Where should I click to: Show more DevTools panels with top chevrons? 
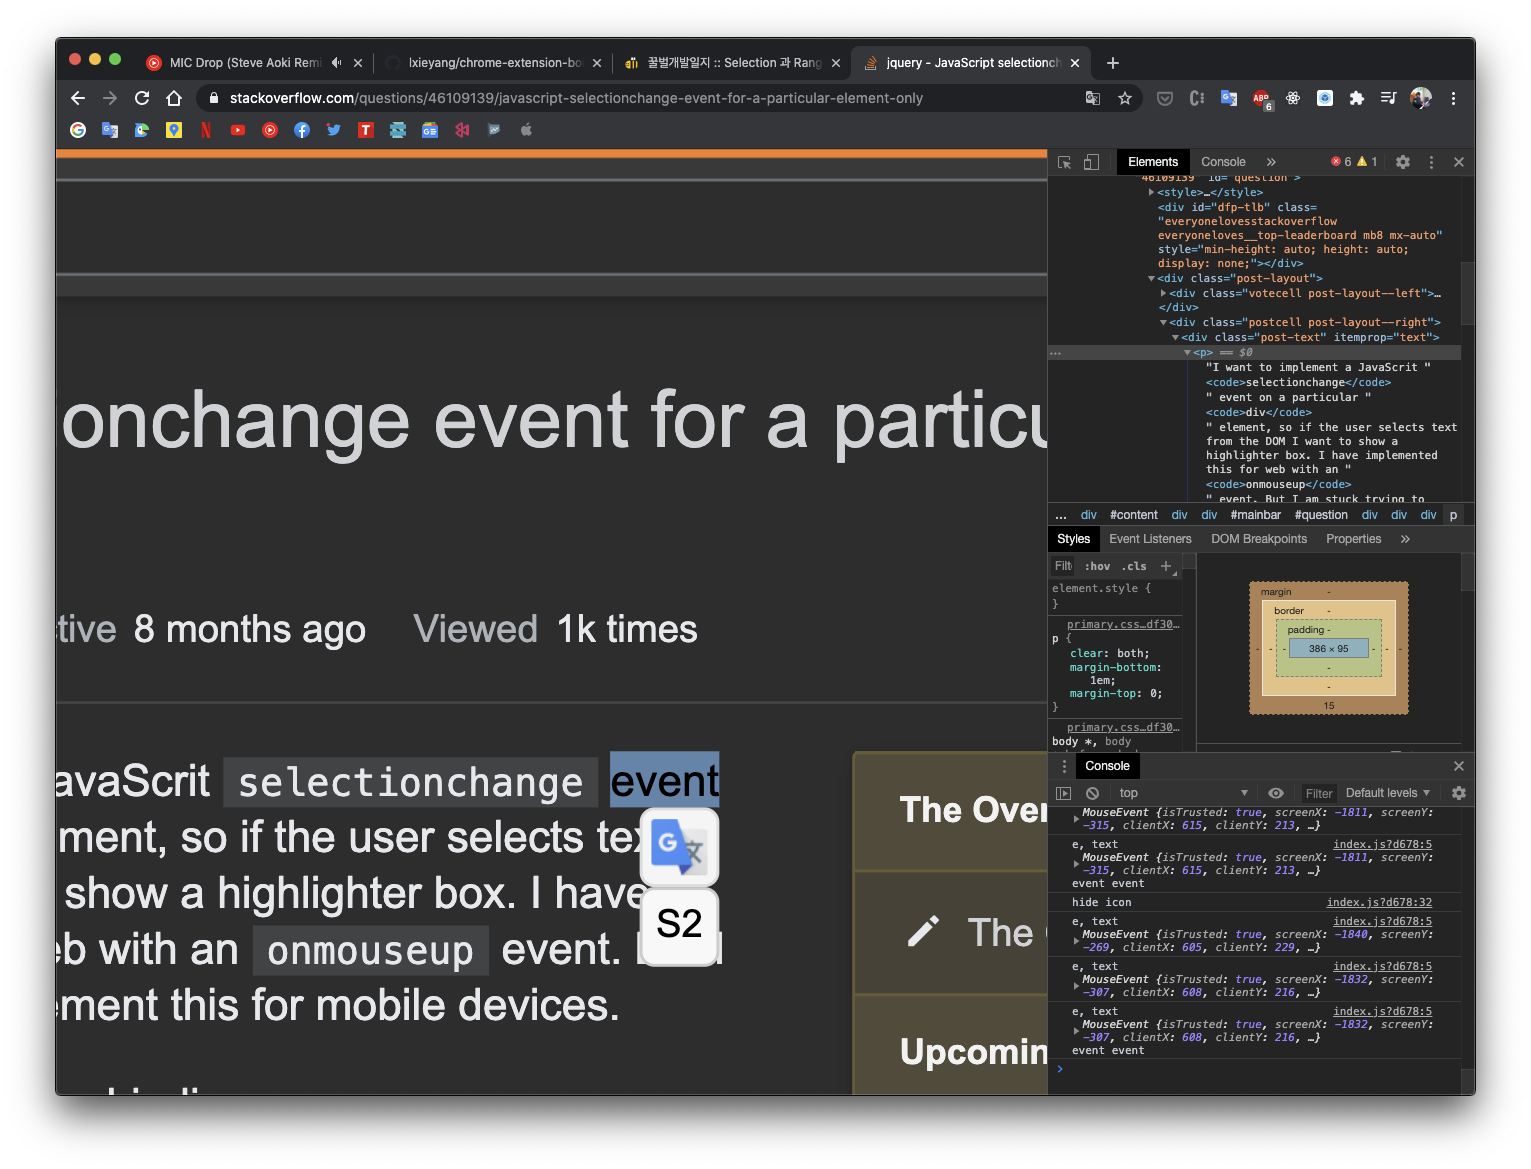(1271, 162)
